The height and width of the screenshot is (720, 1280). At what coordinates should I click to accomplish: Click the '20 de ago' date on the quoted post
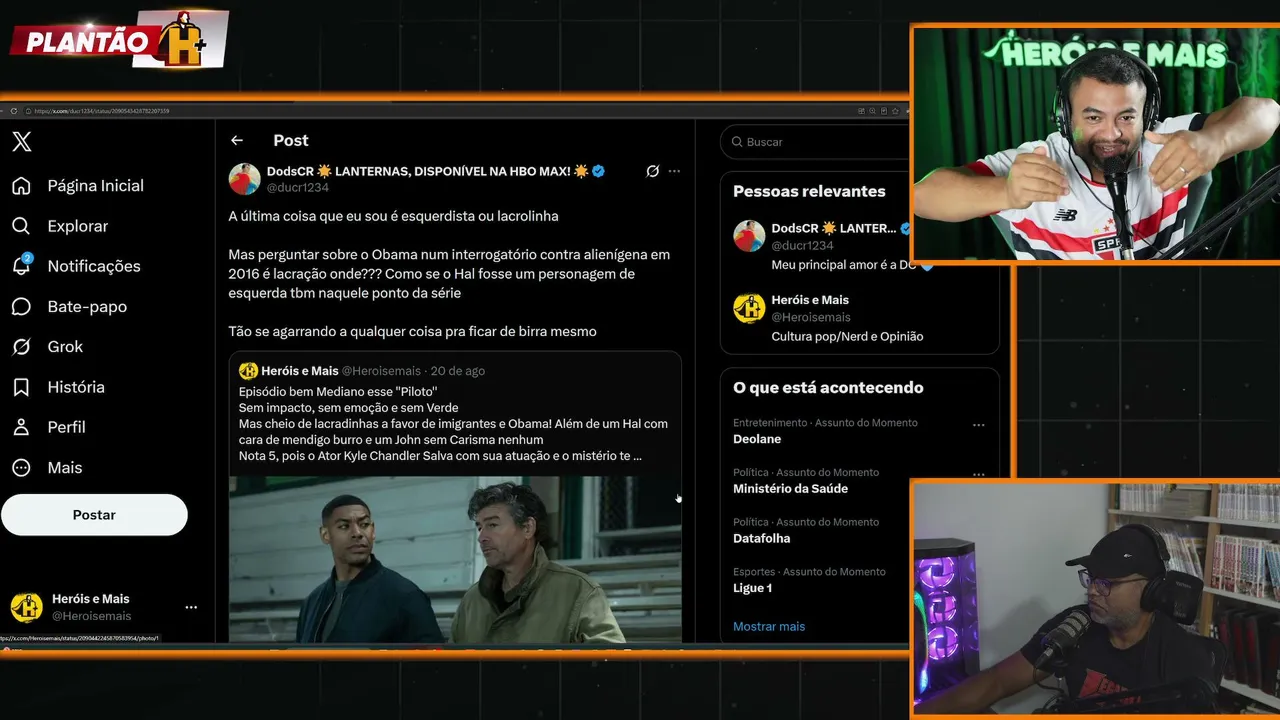(x=458, y=371)
